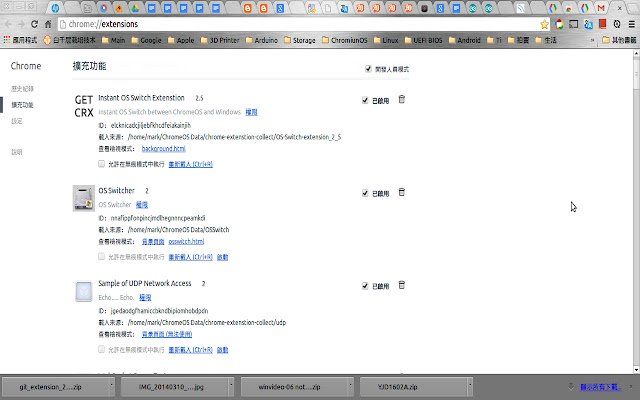
Task: Click the show all downloads link
Action: pos(600,387)
